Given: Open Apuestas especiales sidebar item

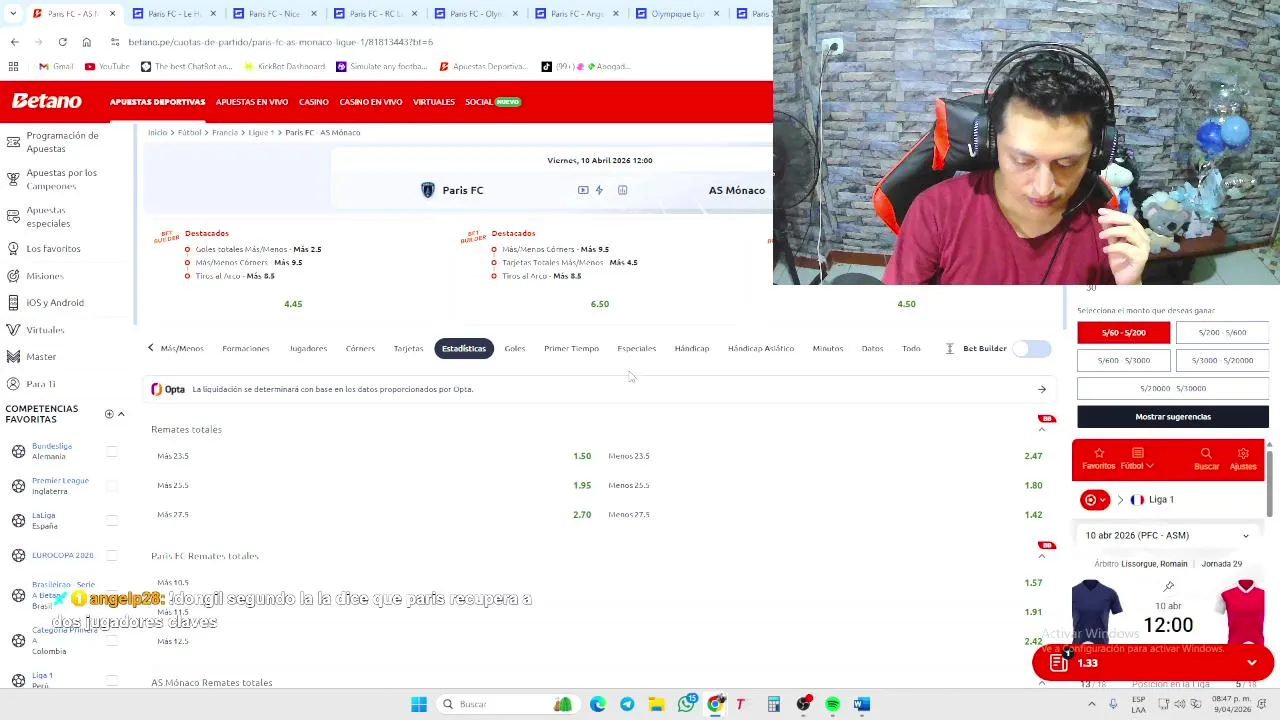Looking at the screenshot, I should click(x=48, y=216).
